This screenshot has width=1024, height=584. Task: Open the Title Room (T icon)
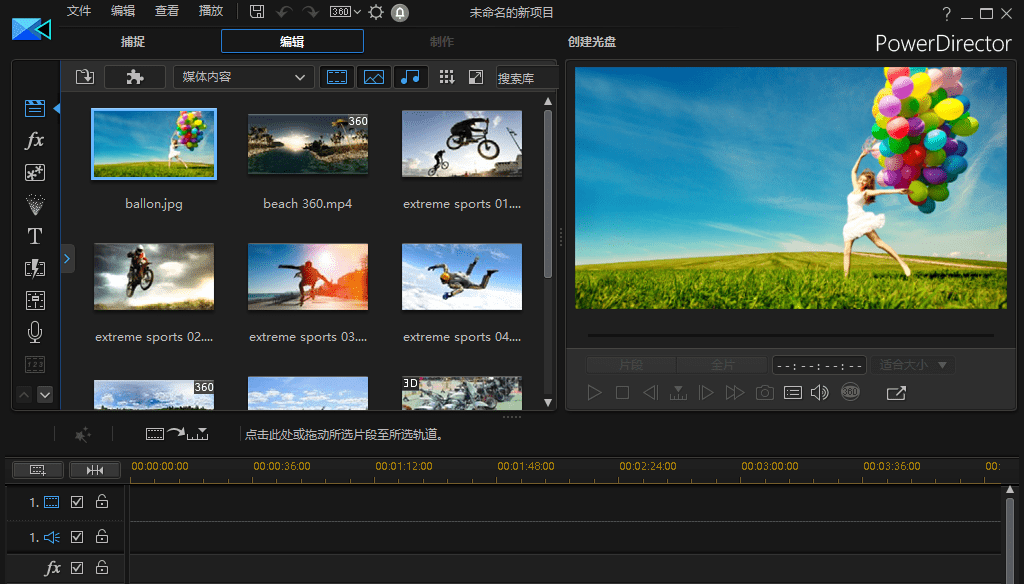coord(35,236)
